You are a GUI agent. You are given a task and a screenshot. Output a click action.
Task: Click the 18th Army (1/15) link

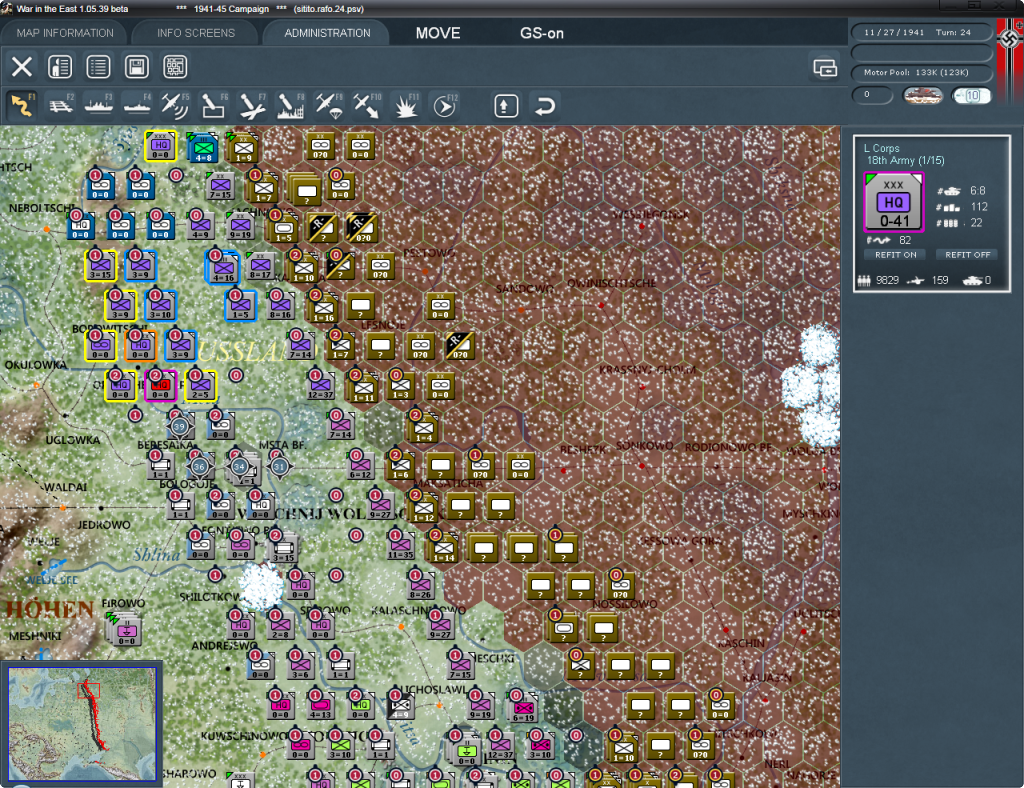pyautogui.click(x=905, y=161)
